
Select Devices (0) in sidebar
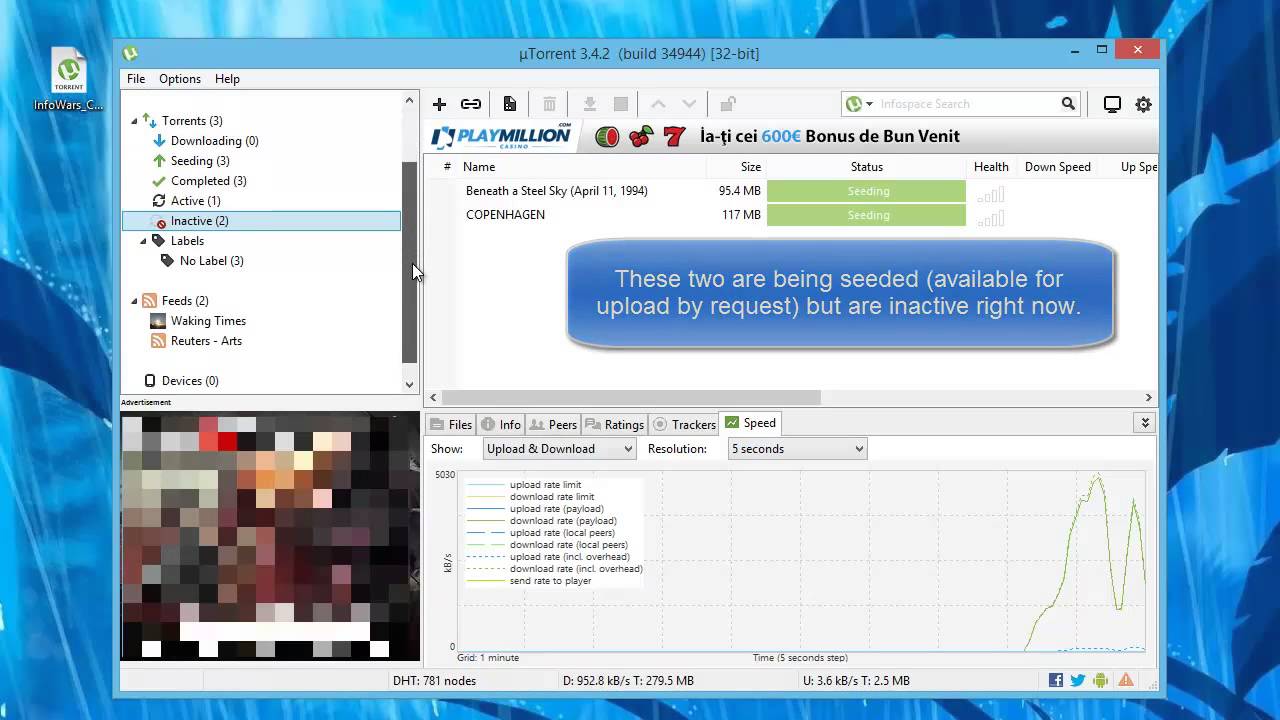(189, 381)
